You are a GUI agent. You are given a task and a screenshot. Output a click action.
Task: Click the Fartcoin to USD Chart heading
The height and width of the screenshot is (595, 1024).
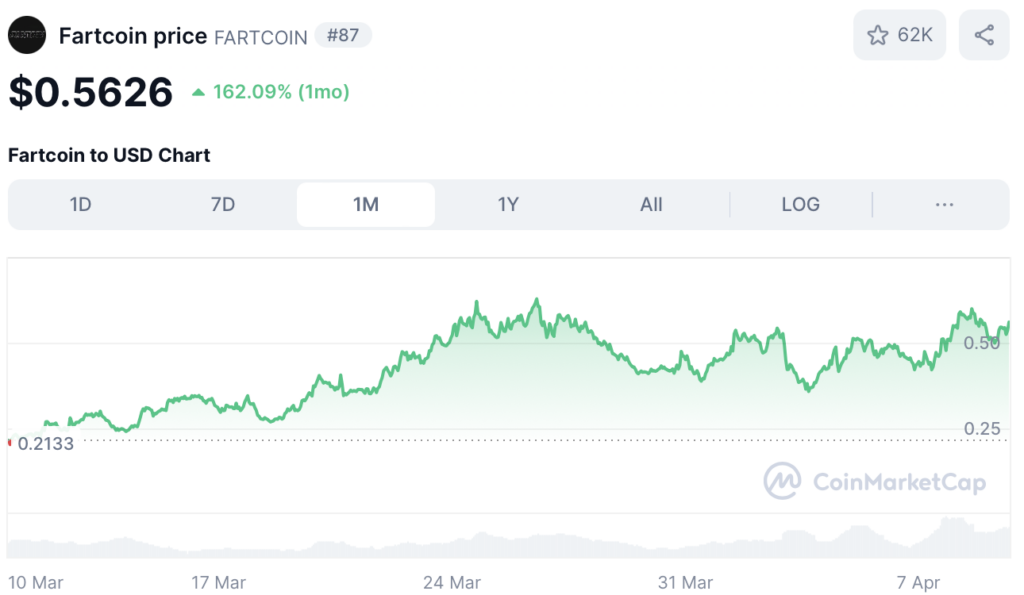click(x=109, y=155)
